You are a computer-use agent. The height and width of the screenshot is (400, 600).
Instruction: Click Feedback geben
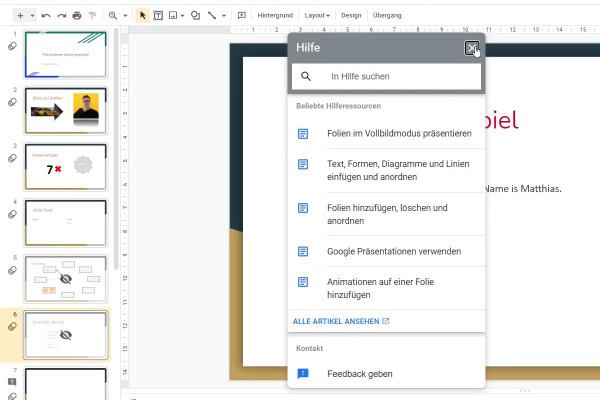(386, 374)
